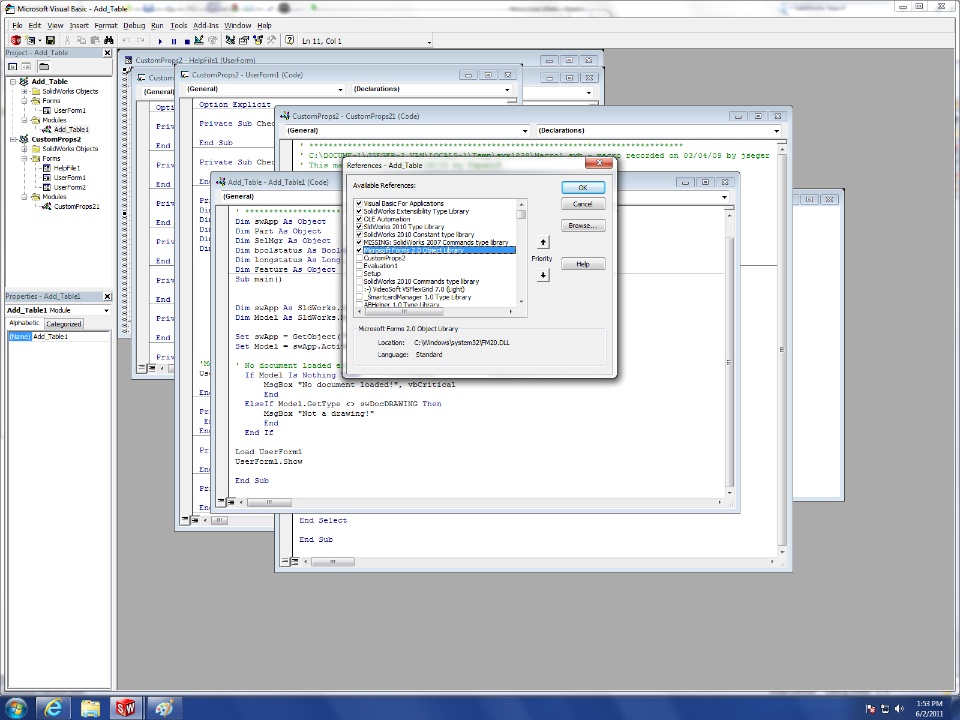960x720 pixels.
Task: Click Cancel in References dialog
Action: (x=583, y=204)
